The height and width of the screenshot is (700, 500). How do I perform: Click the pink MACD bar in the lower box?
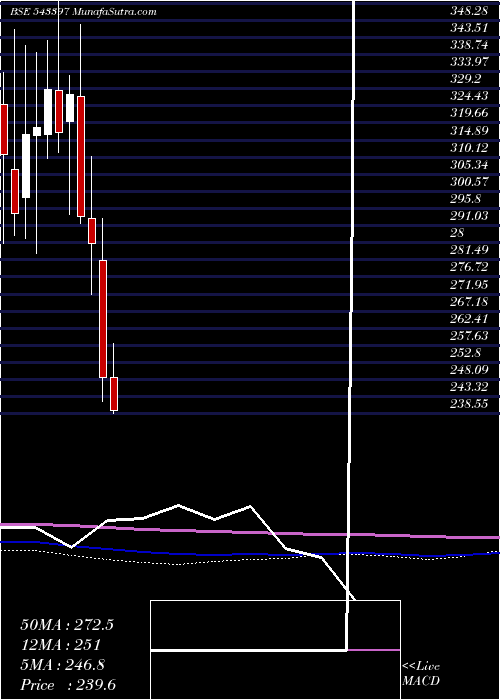pos(374,650)
